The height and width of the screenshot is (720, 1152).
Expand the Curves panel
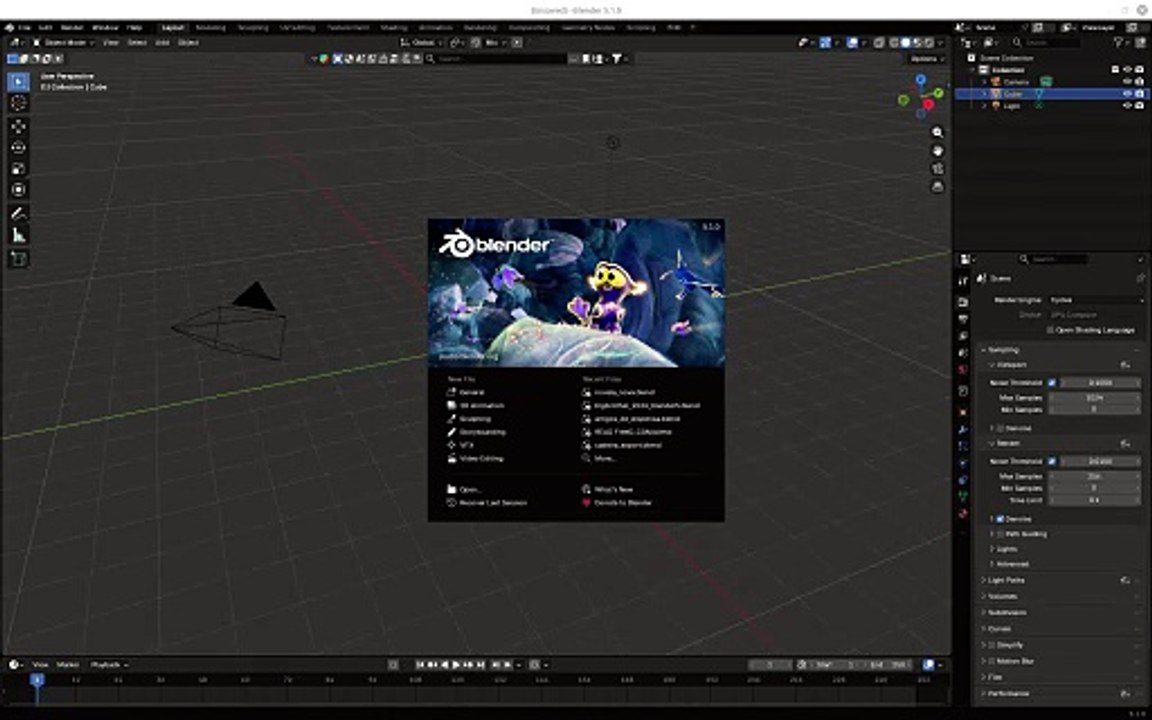pos(999,629)
